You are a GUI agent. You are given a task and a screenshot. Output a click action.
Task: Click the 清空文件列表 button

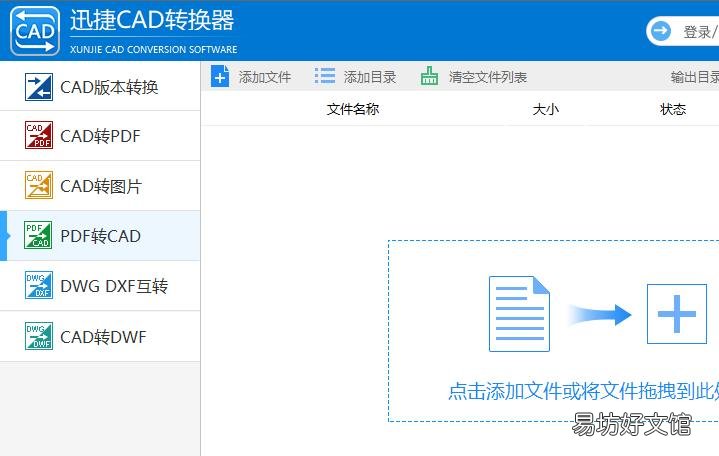474,77
